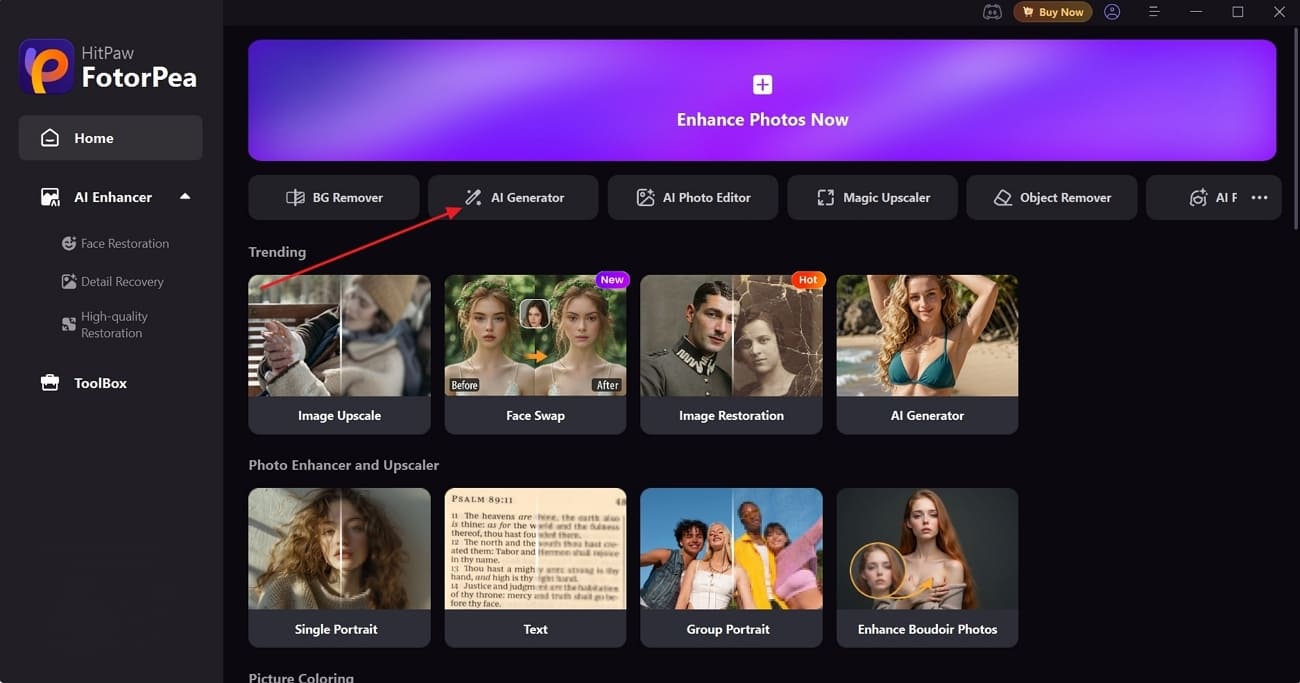The height and width of the screenshot is (683, 1300).
Task: Click the AI Generator magic wand icon
Action: click(473, 198)
